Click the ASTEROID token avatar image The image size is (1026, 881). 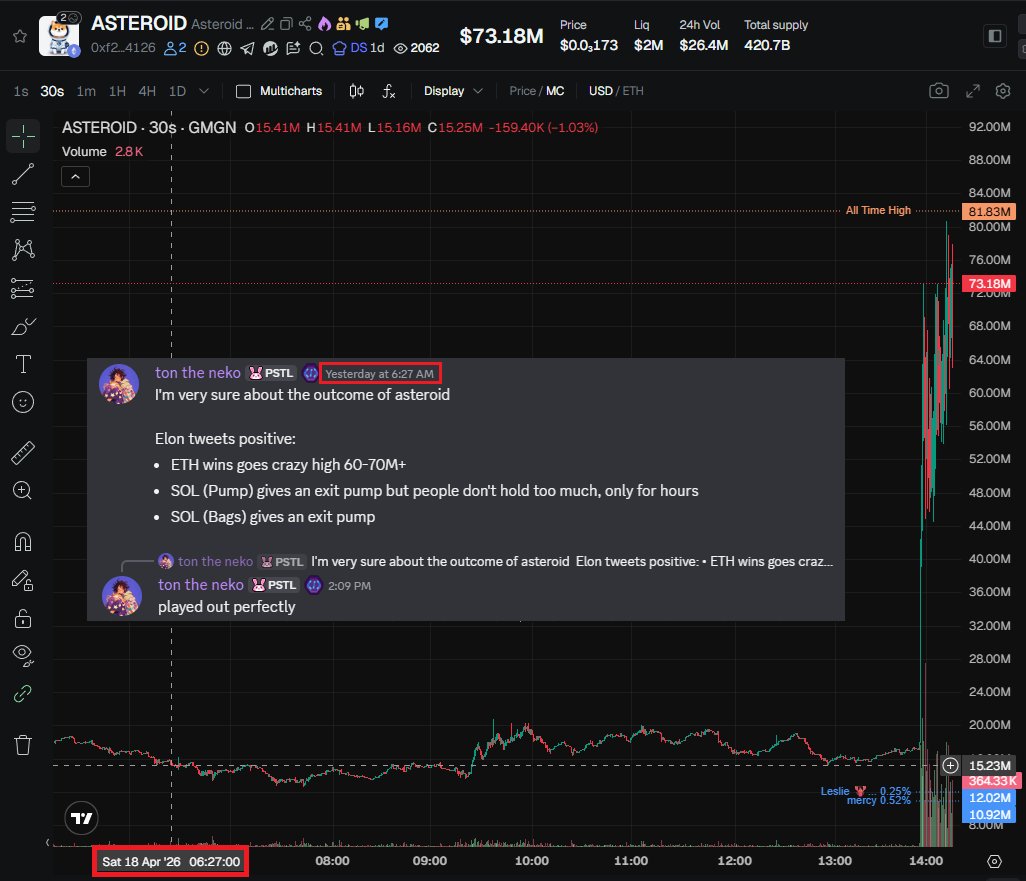pos(59,35)
